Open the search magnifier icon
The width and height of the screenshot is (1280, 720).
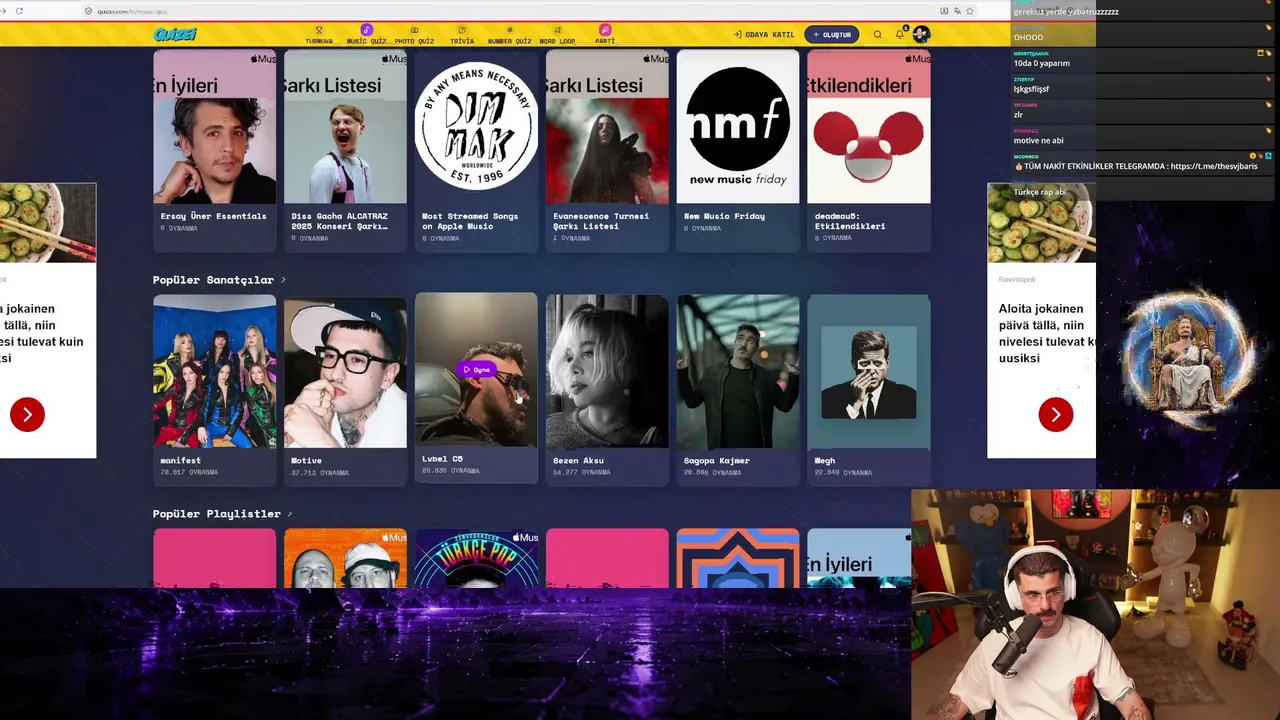(877, 34)
